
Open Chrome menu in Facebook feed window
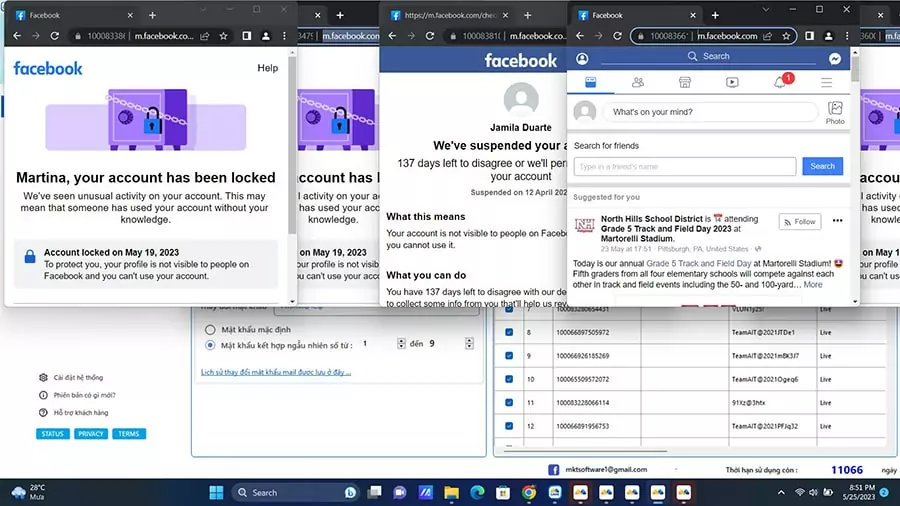pos(847,36)
